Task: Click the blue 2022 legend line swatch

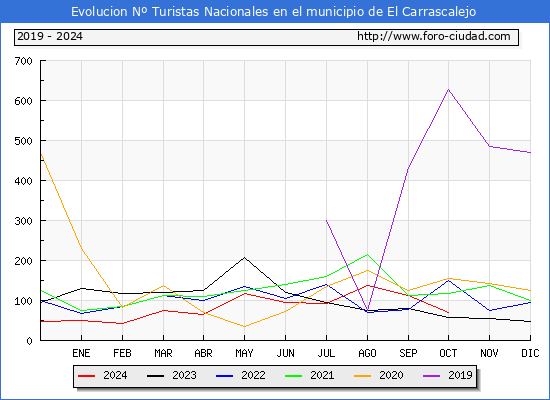Action: (224, 376)
